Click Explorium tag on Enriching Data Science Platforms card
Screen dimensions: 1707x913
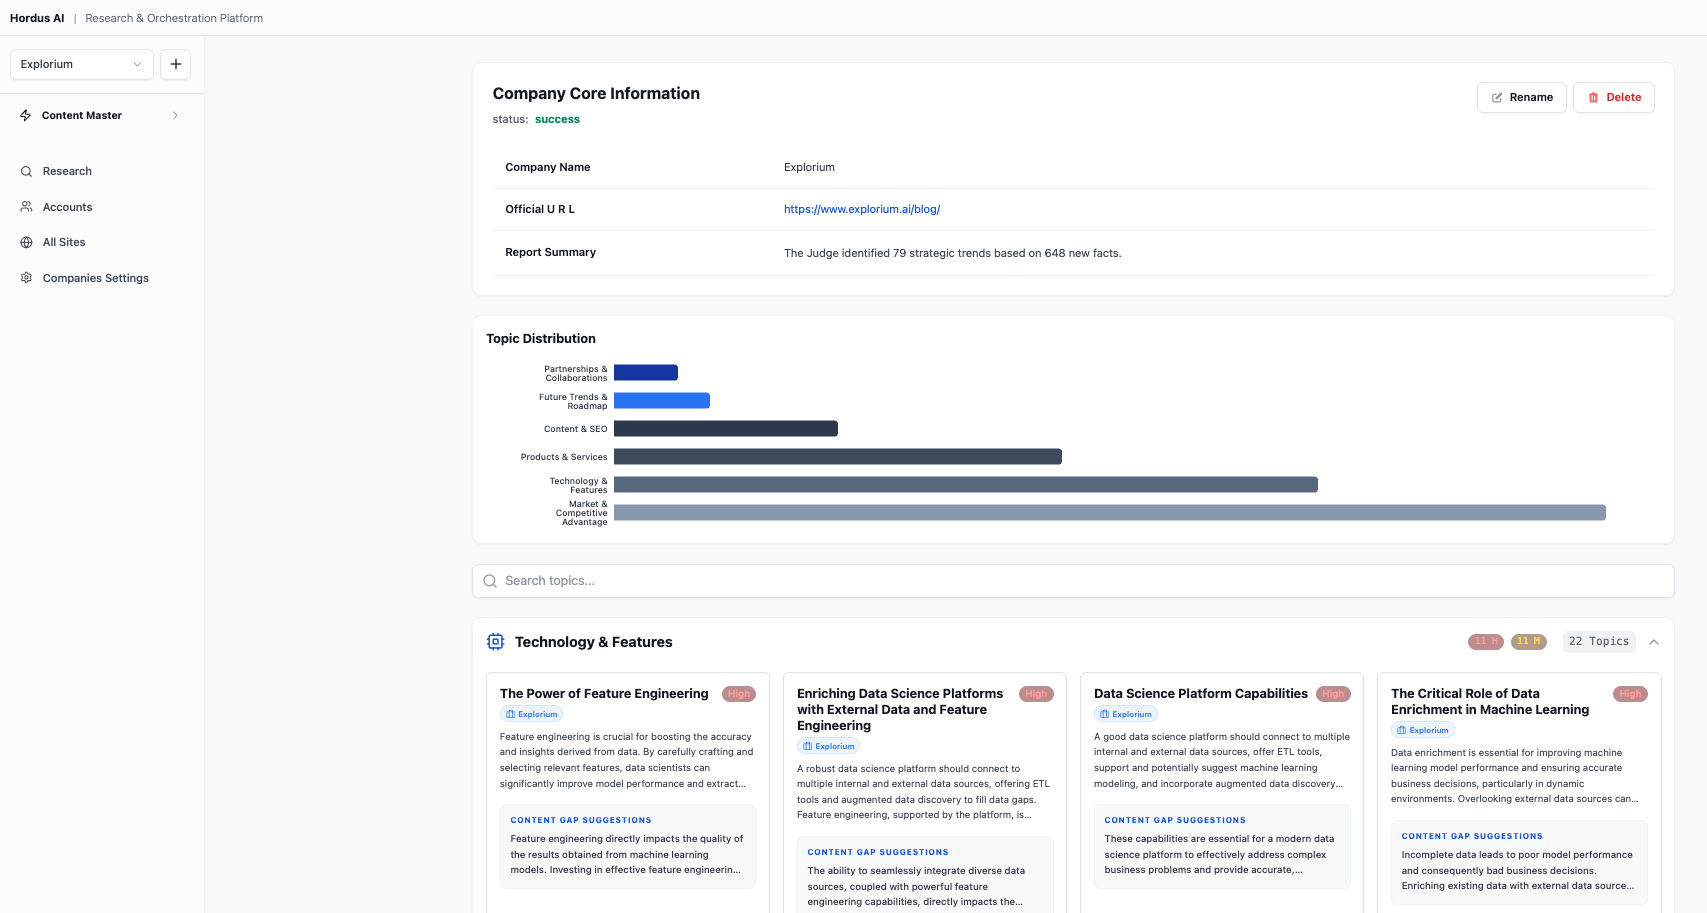829,746
